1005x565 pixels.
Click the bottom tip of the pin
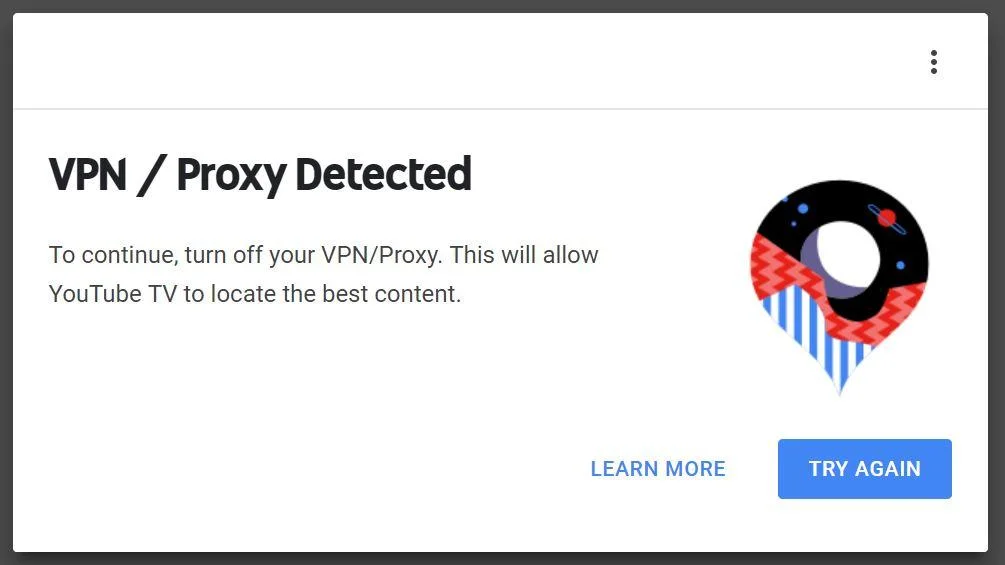coord(840,388)
